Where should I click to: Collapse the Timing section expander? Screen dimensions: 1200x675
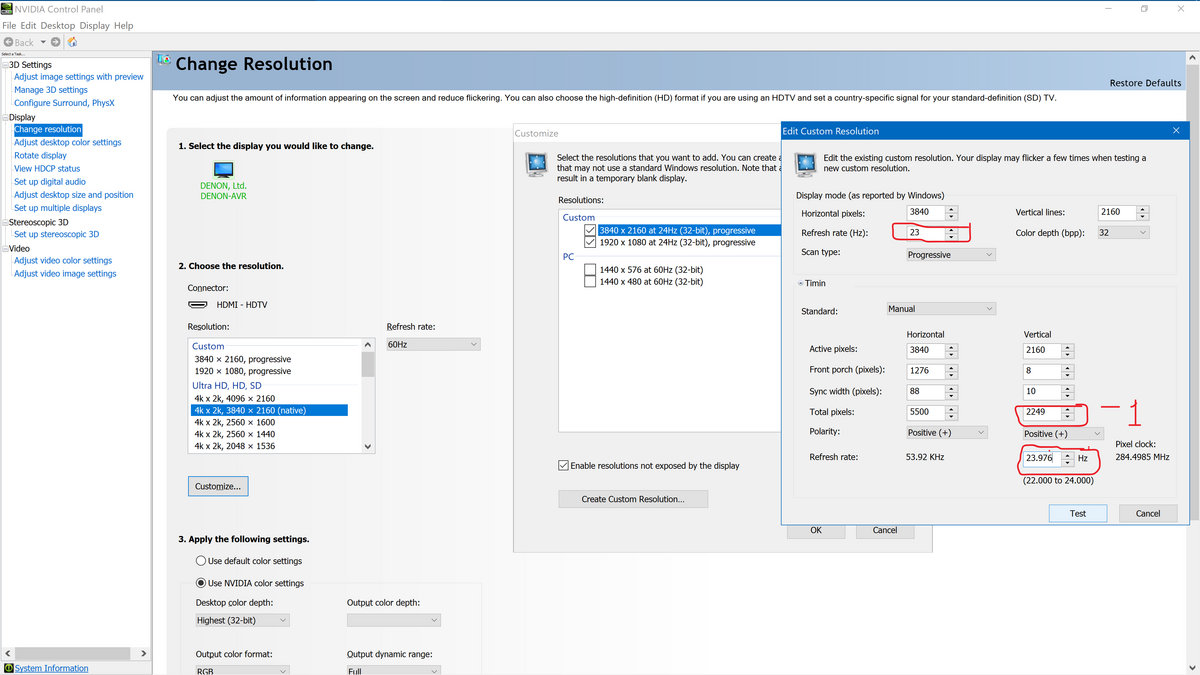click(800, 284)
